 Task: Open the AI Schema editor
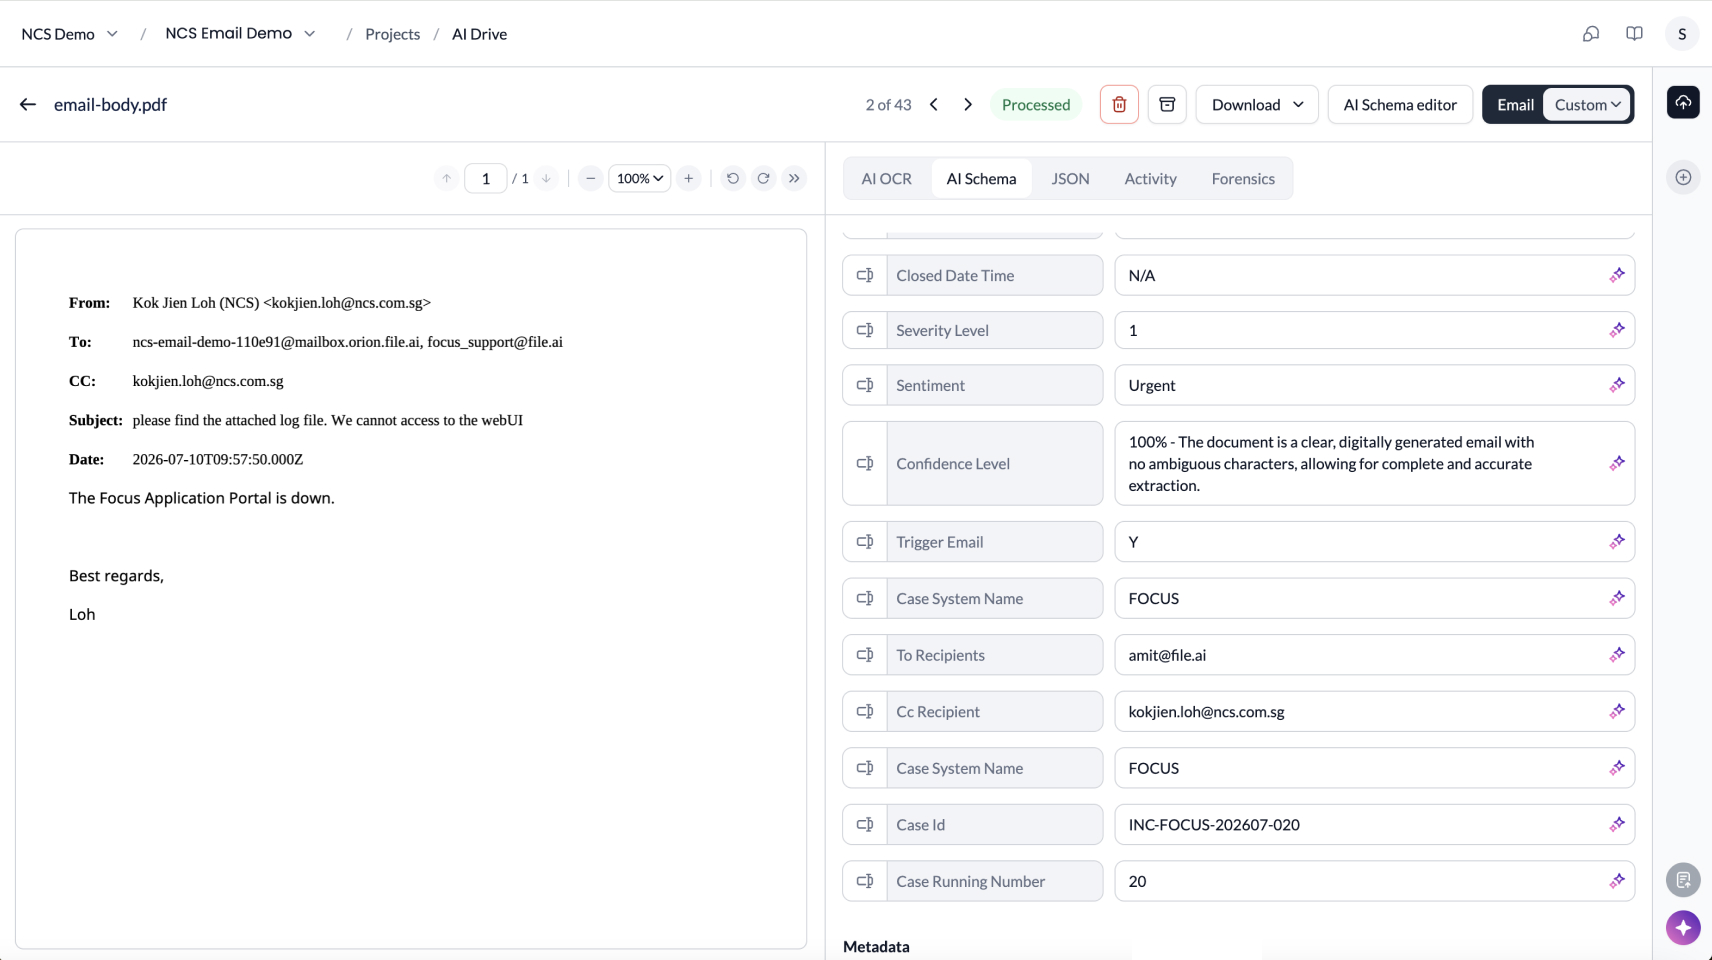1400,104
